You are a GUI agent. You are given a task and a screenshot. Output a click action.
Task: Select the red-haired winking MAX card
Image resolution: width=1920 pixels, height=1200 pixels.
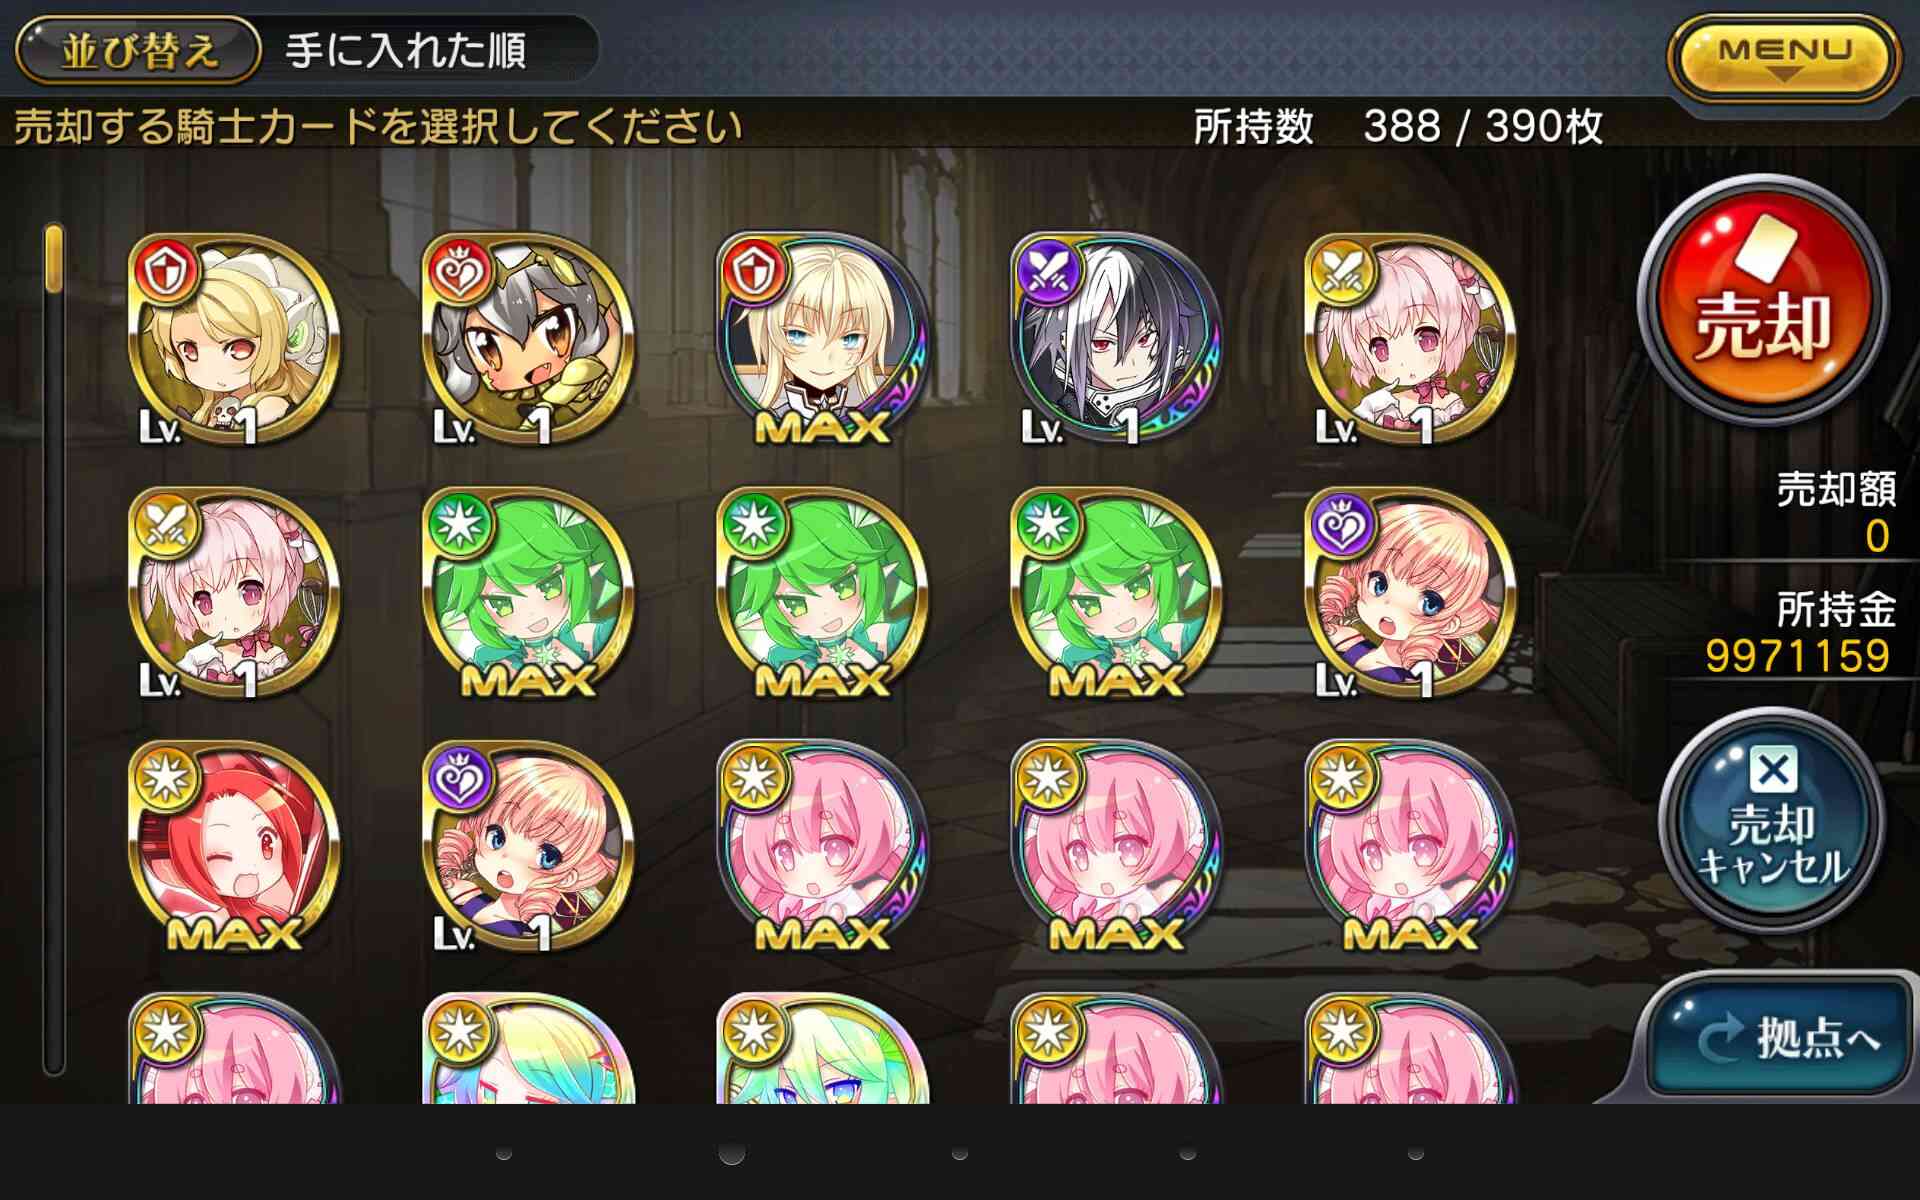pyautogui.click(x=235, y=846)
